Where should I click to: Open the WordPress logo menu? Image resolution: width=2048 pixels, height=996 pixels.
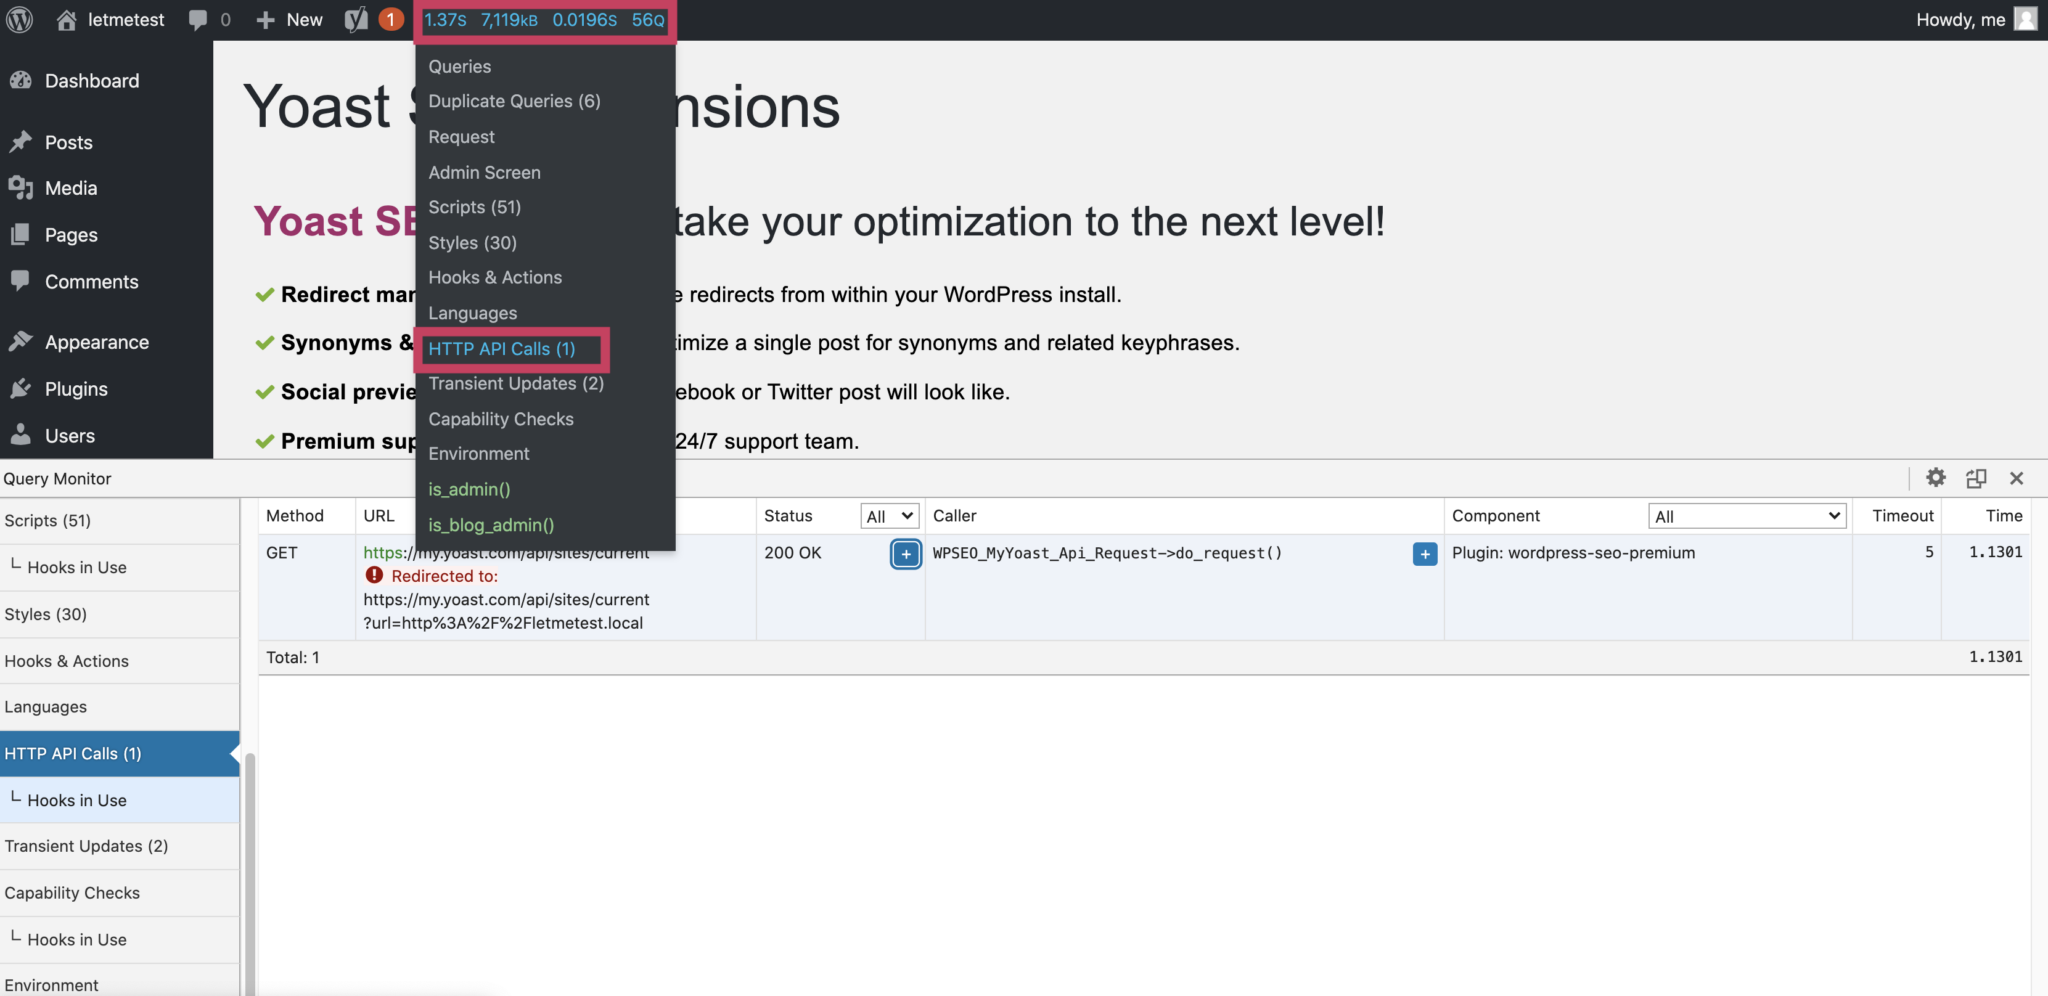point(19,19)
